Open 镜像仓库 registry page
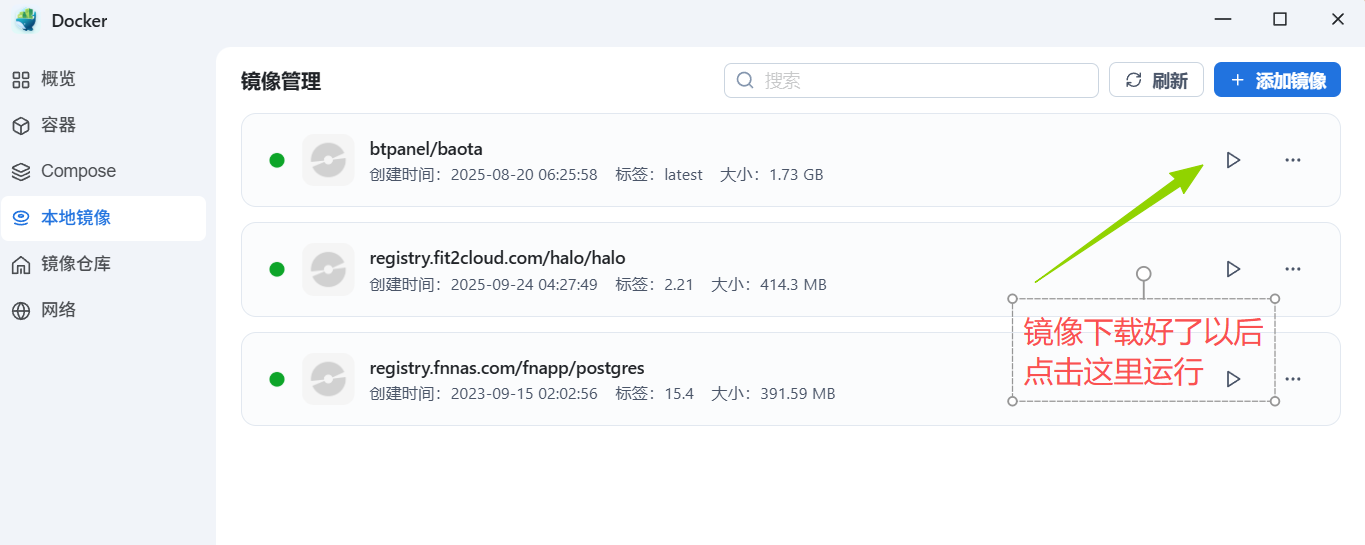1365x545 pixels. pyautogui.click(x=75, y=264)
